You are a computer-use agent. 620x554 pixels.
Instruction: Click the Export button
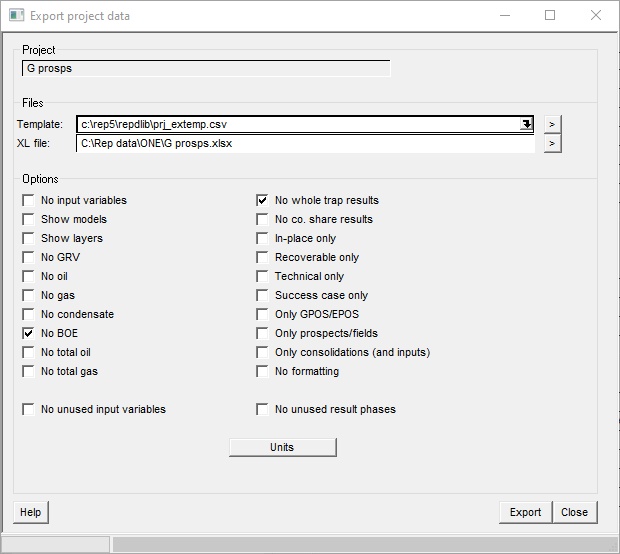click(525, 512)
